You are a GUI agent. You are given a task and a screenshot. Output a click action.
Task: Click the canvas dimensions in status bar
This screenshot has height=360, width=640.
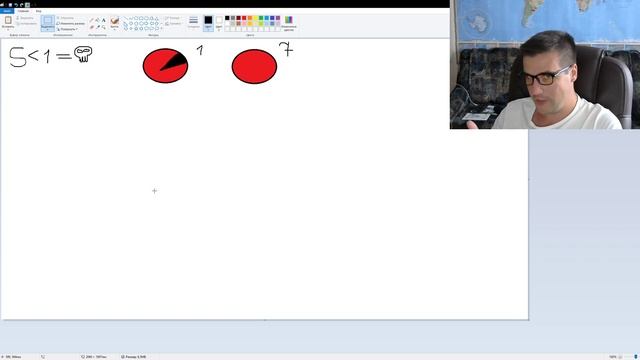click(94, 357)
